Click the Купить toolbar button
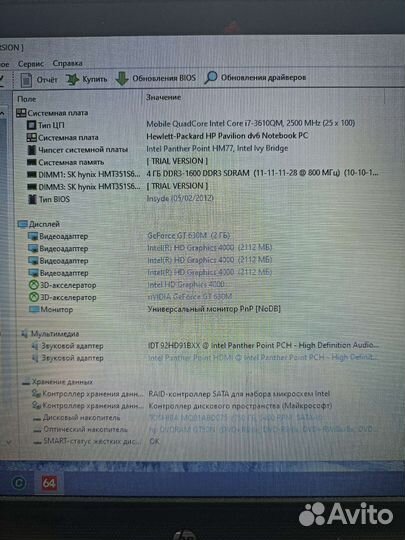The height and width of the screenshot is (540, 405). 86,79
